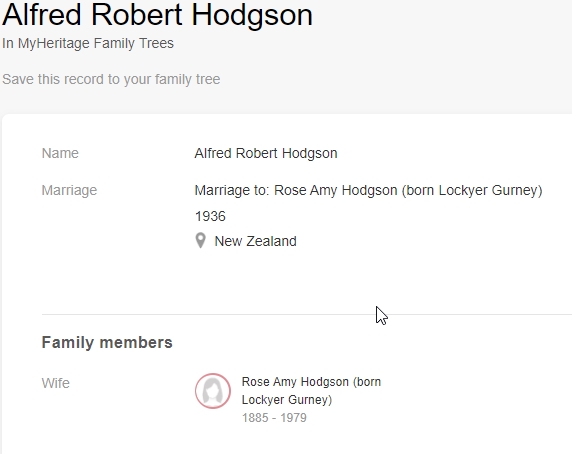Click the Marriage field label
Image resolution: width=572 pixels, height=454 pixels.
tap(69, 190)
